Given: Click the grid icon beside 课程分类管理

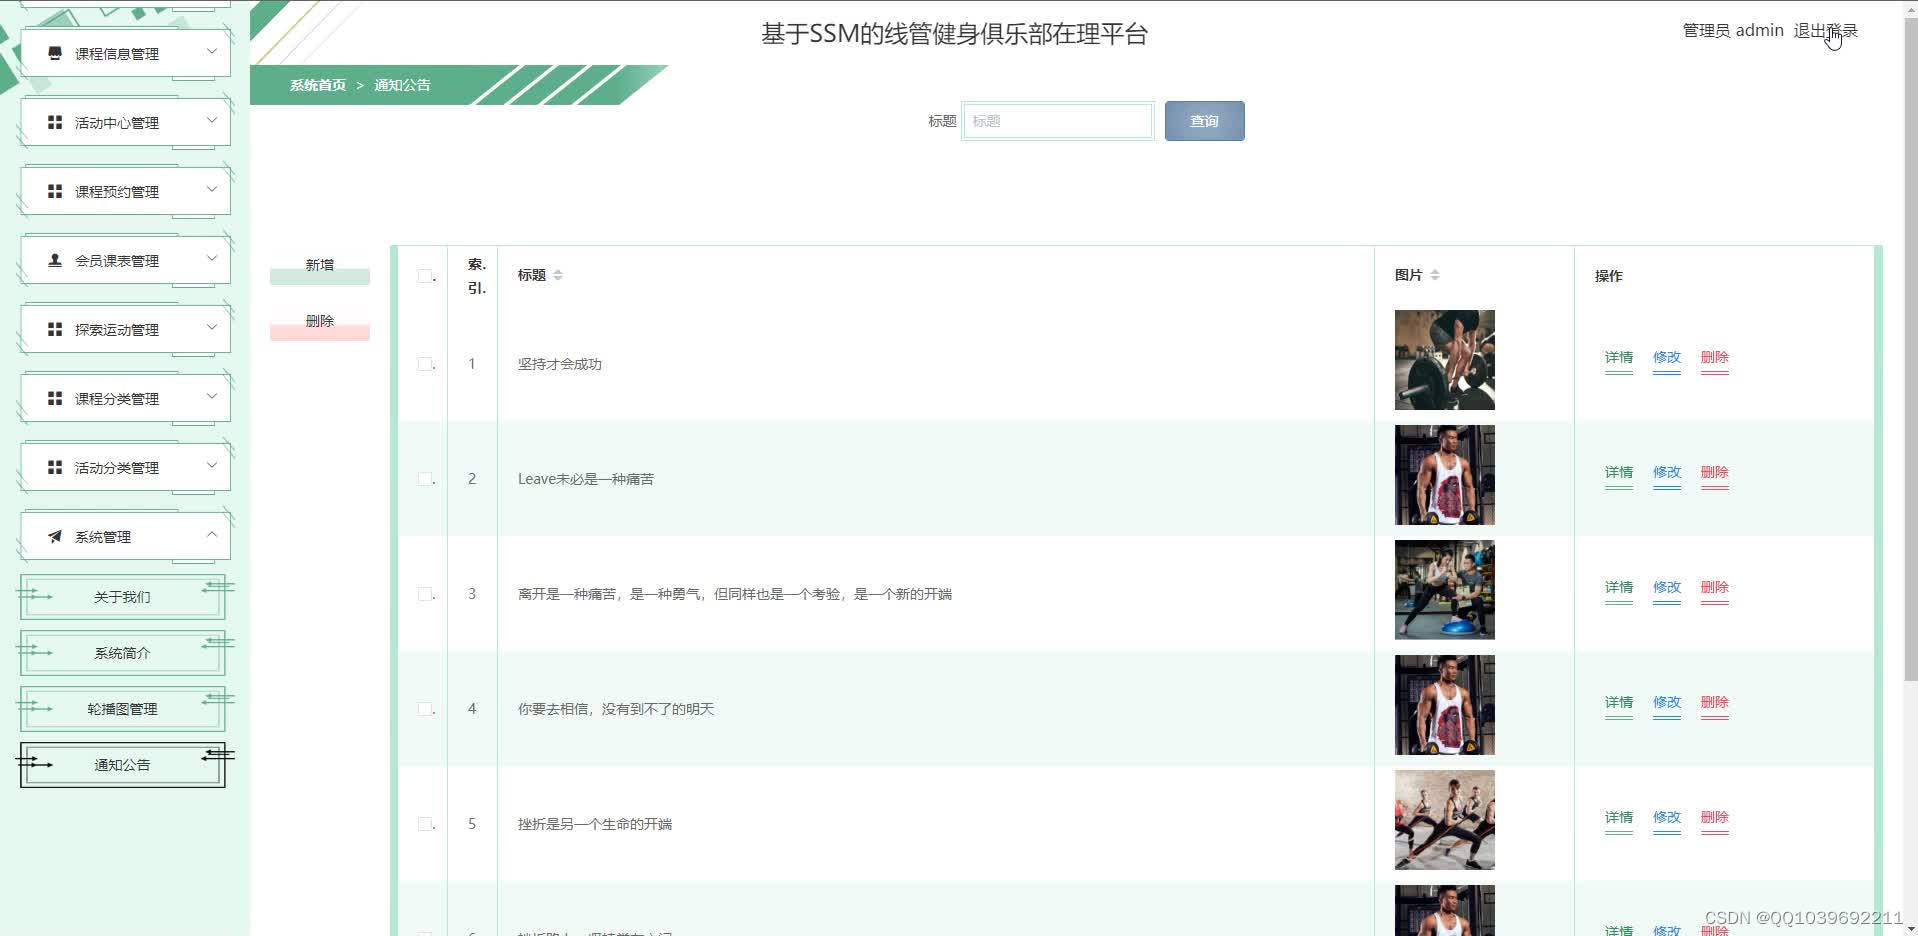Looking at the screenshot, I should click(55, 398).
